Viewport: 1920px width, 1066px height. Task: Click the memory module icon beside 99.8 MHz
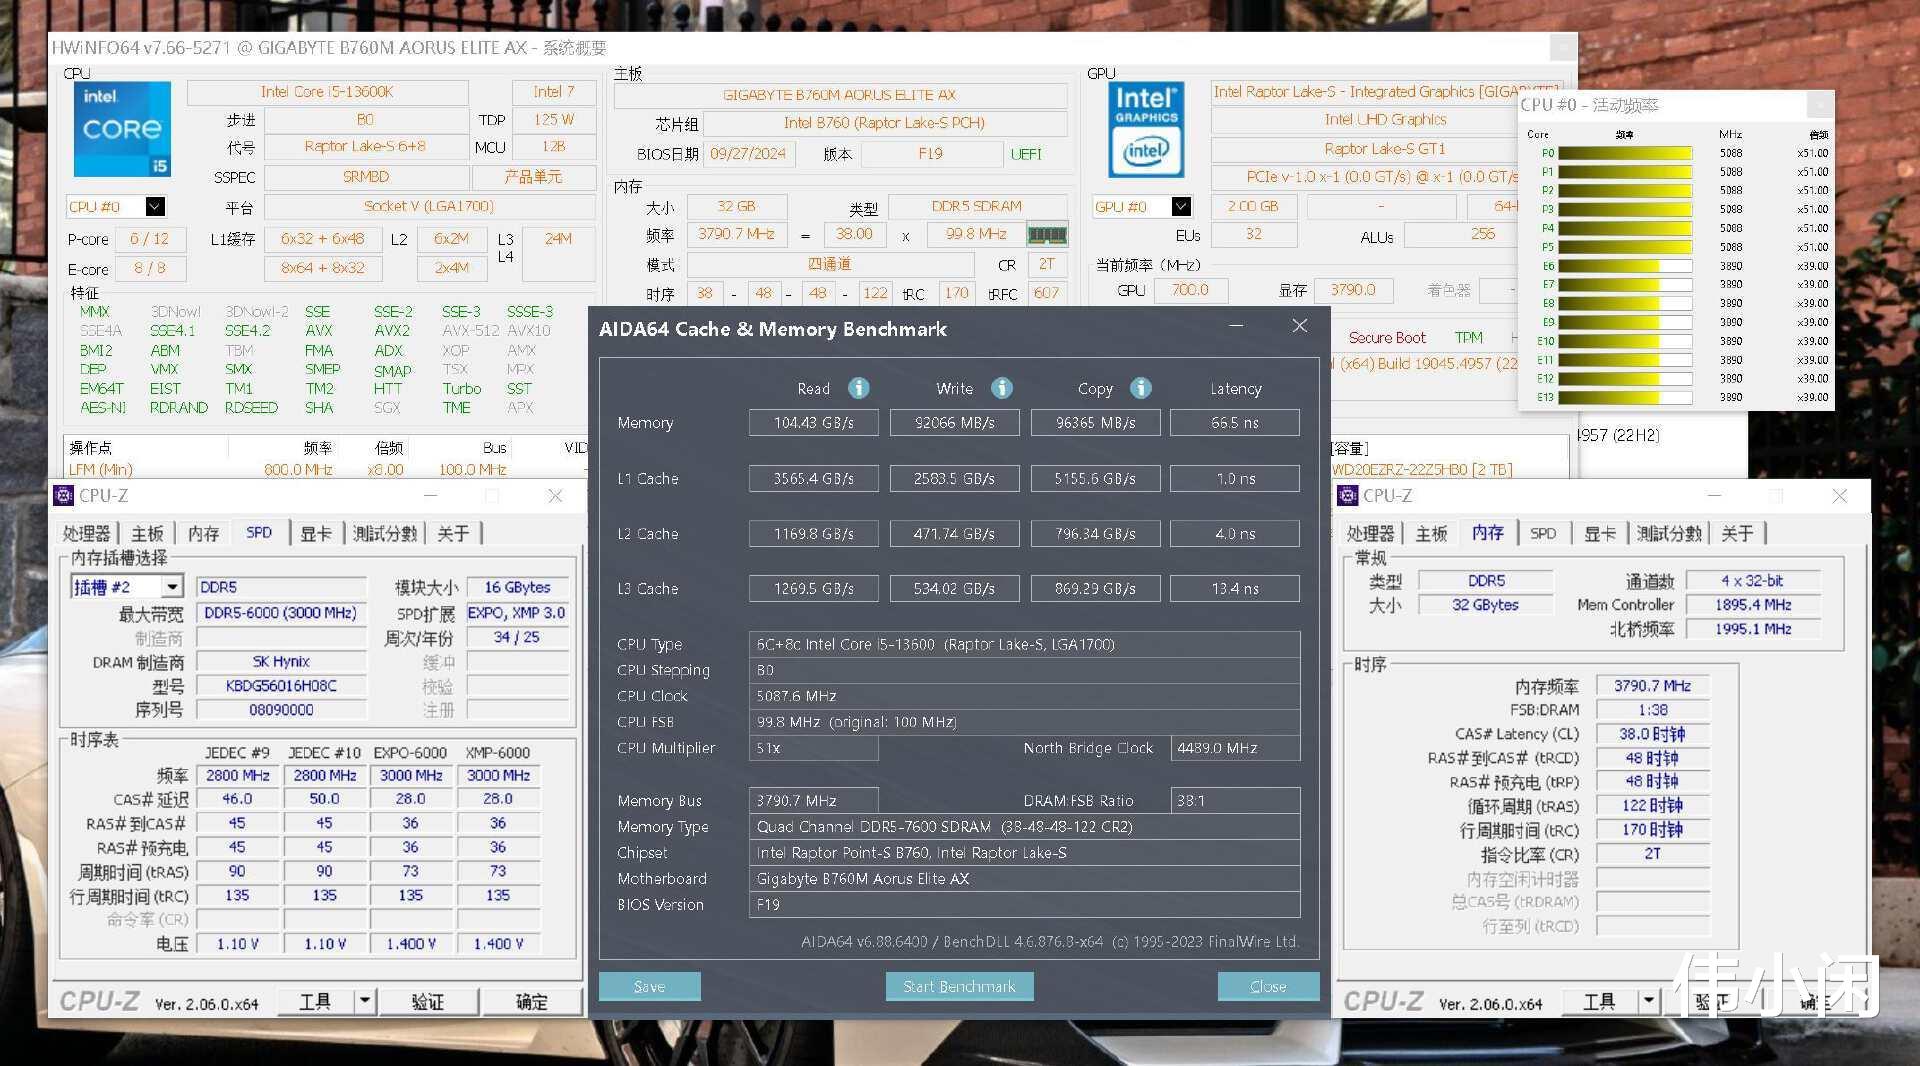pos(1047,235)
